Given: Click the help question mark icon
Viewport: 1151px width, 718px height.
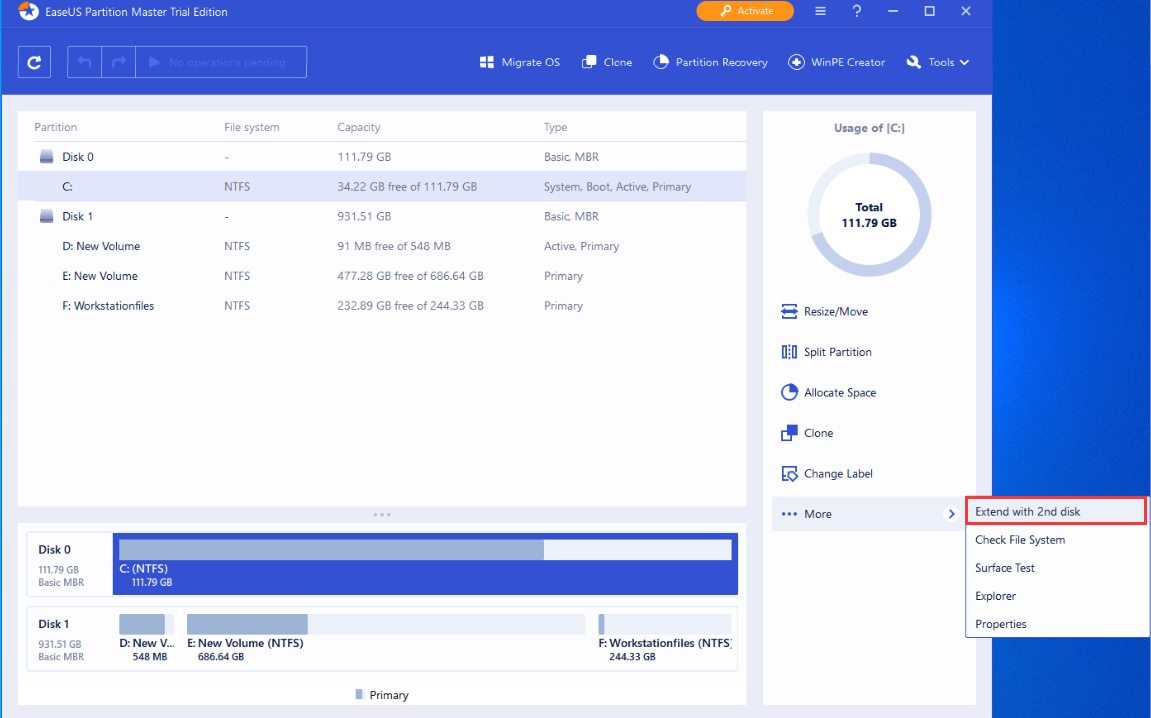Looking at the screenshot, I should click(x=857, y=11).
